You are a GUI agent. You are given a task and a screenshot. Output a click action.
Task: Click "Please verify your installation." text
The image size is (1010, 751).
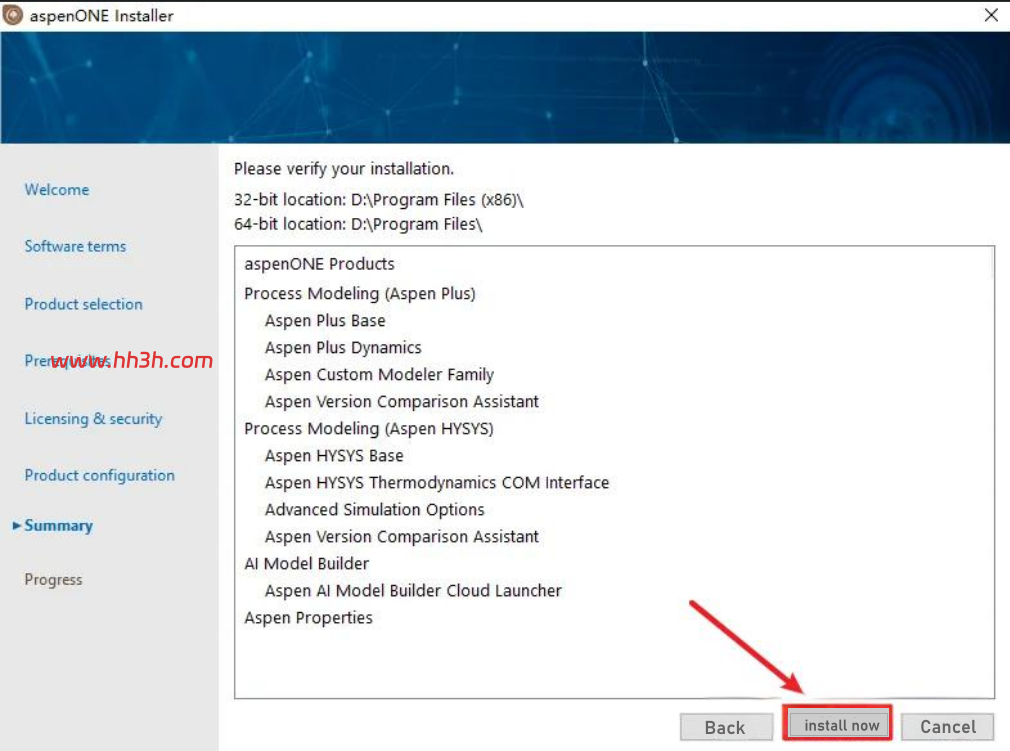[x=344, y=169]
